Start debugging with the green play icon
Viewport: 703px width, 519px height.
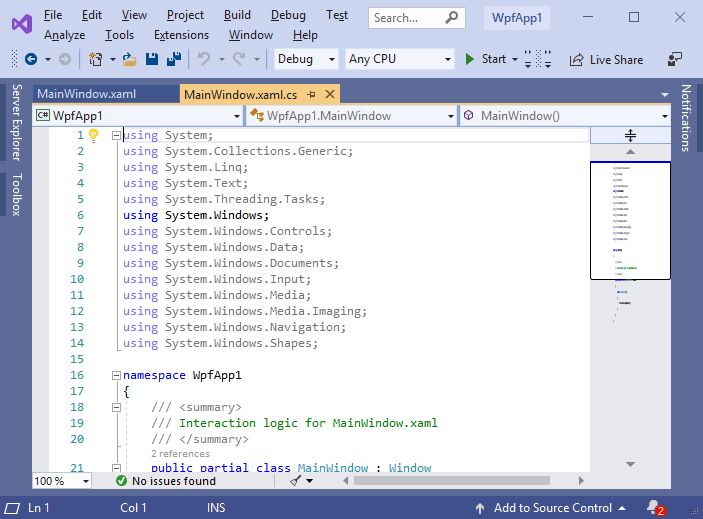469,59
